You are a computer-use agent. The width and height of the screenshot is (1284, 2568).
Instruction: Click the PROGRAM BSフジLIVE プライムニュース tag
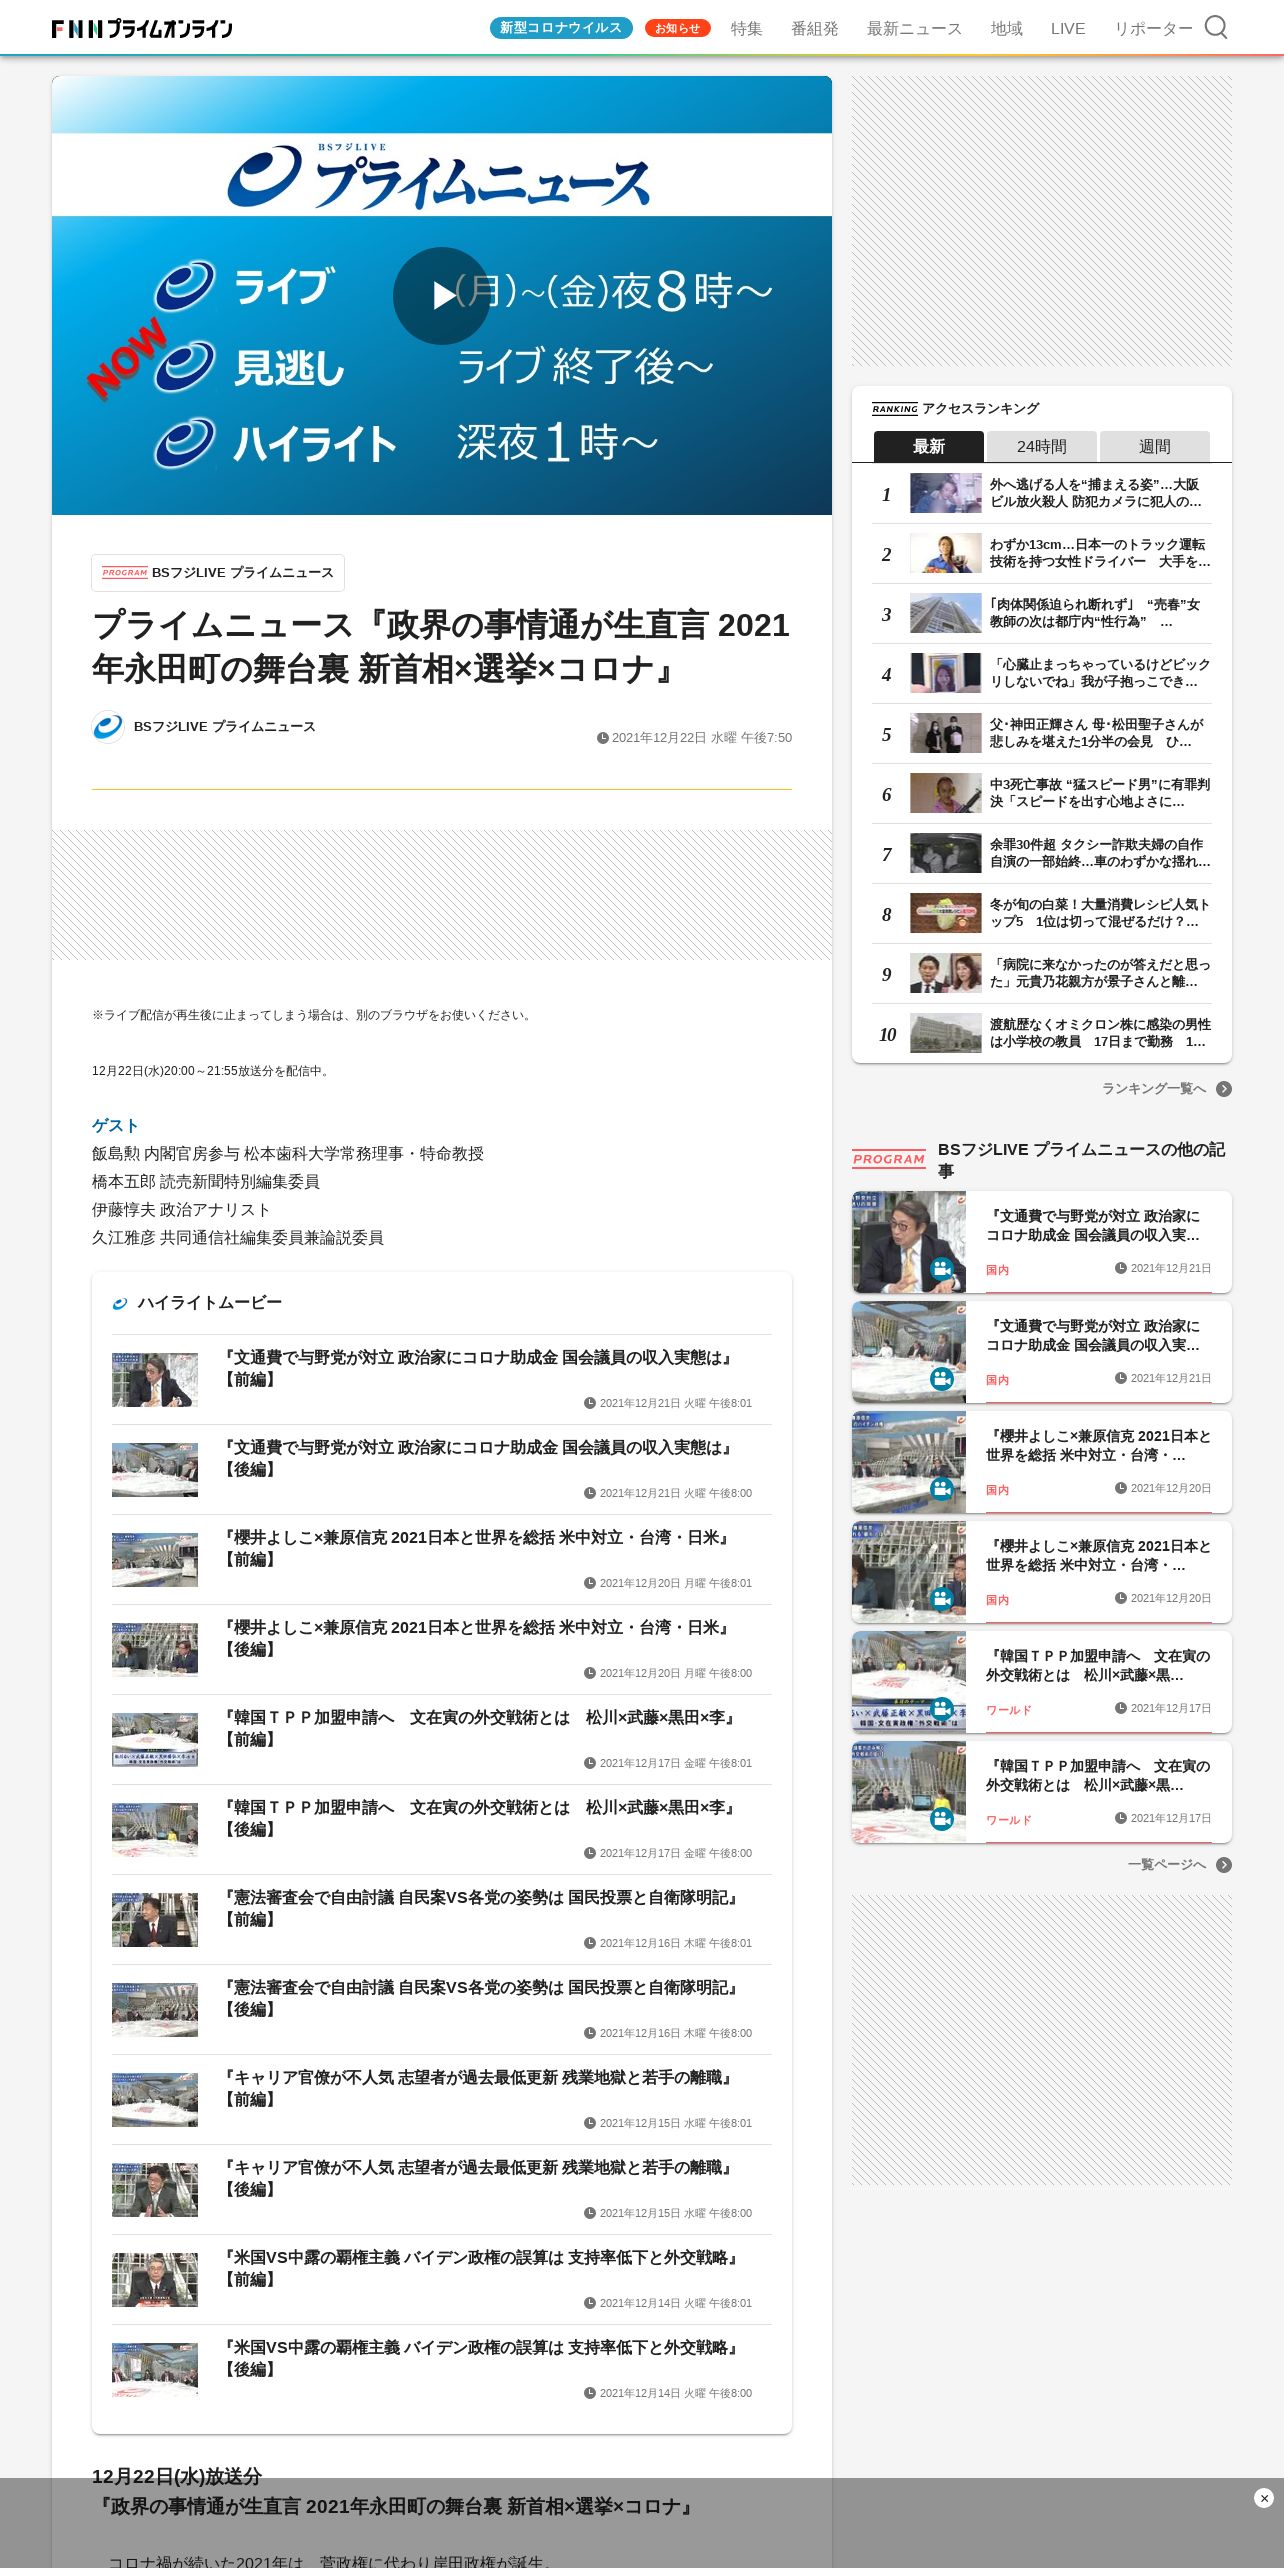coord(218,573)
